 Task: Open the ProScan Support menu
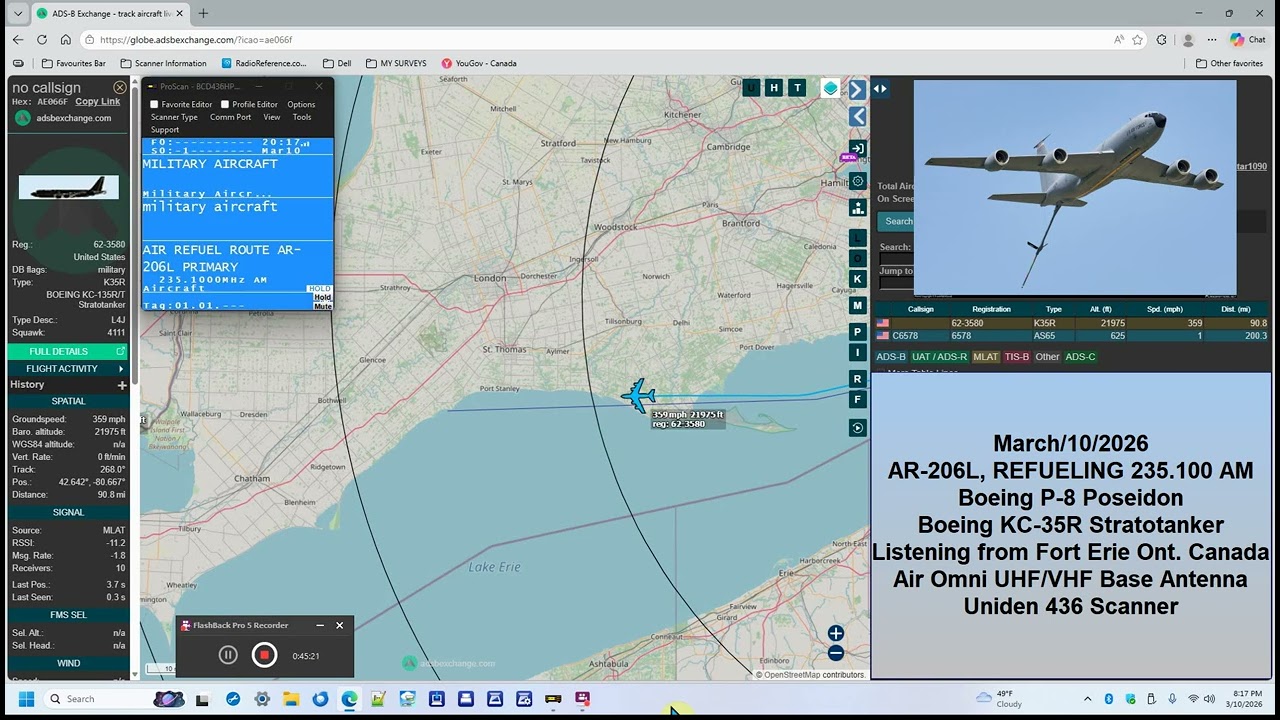[165, 130]
